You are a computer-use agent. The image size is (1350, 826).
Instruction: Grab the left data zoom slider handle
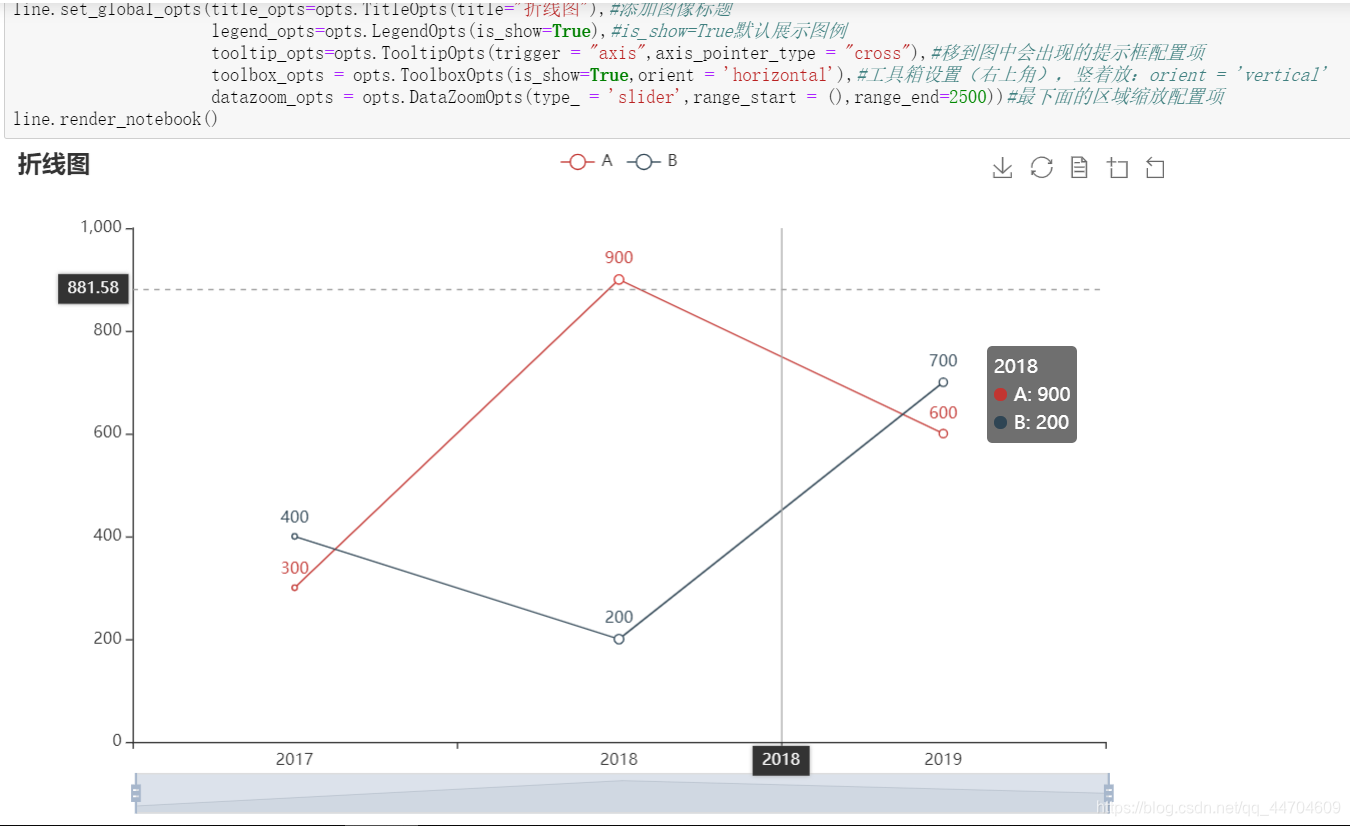tap(136, 793)
